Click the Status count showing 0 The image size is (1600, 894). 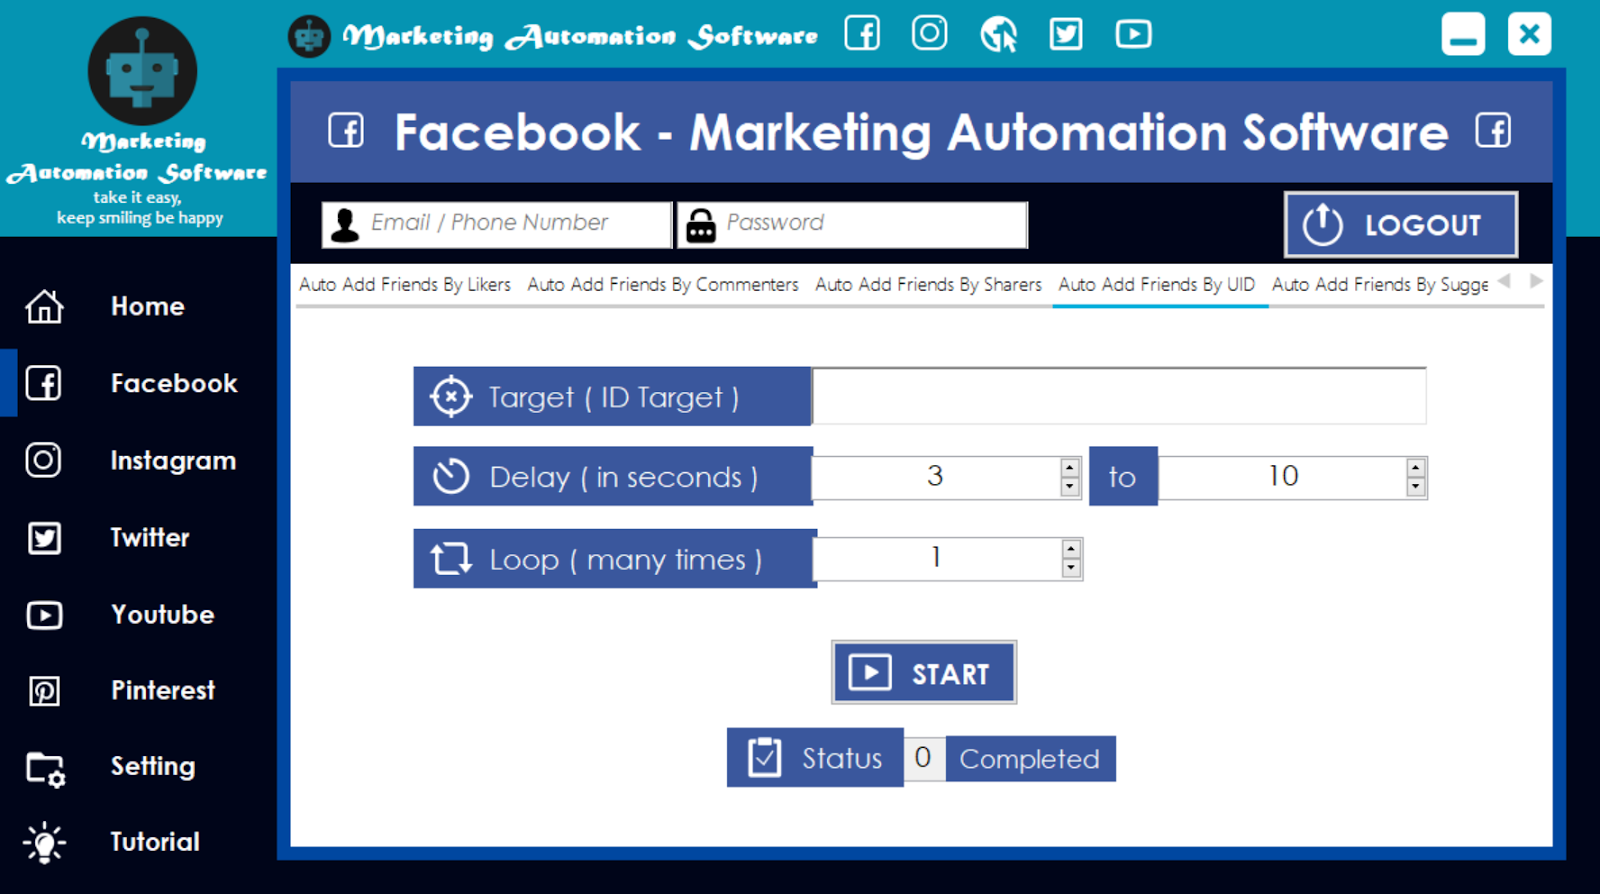[924, 758]
